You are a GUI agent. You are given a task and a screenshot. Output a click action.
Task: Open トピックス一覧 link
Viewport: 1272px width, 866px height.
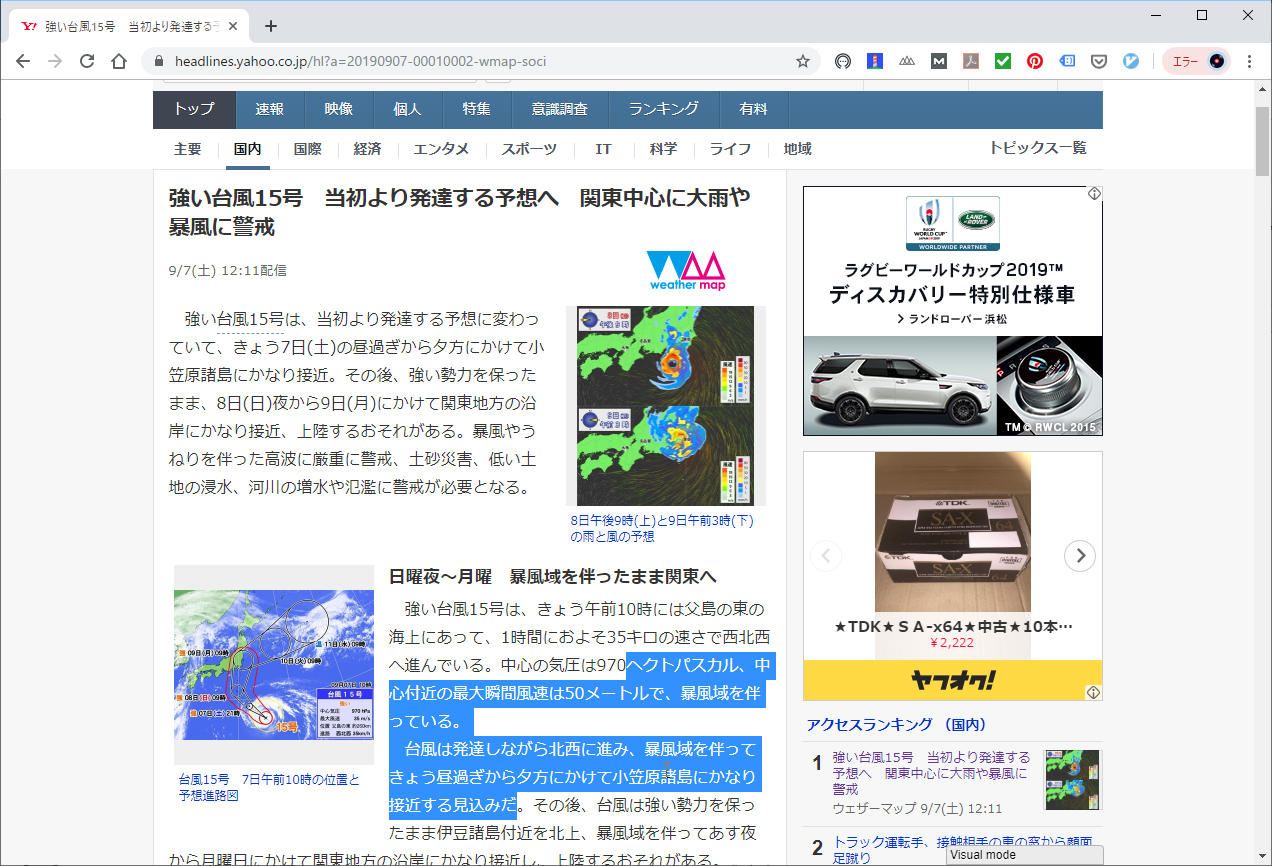point(1037,148)
